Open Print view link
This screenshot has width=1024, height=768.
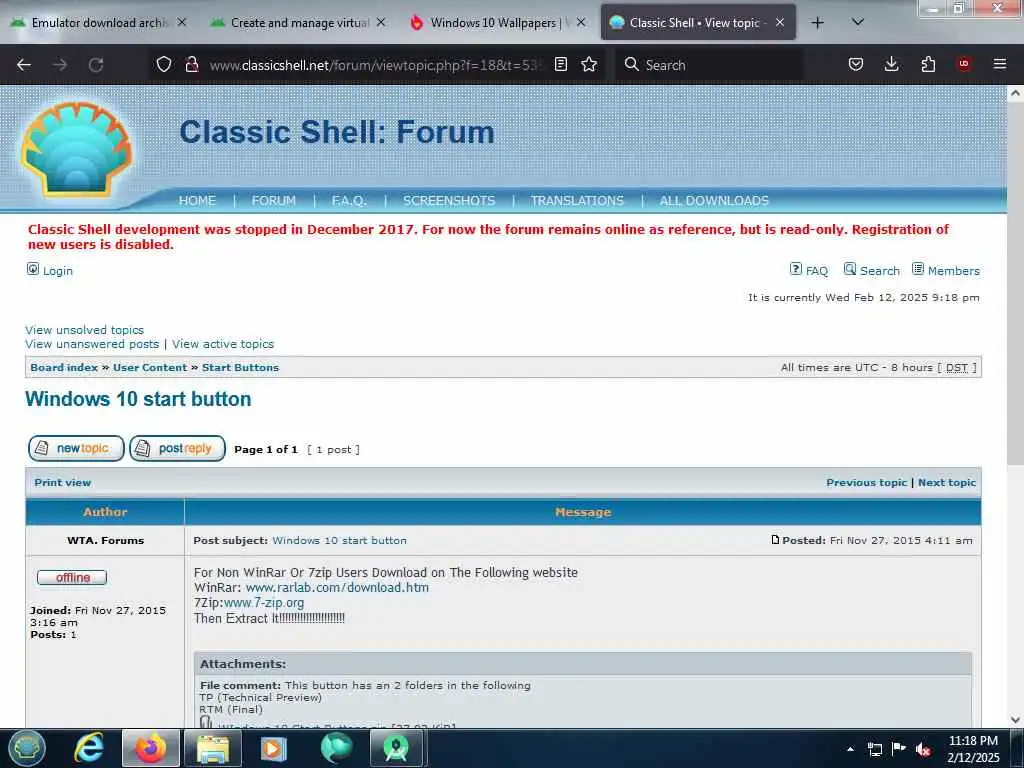coord(63,483)
